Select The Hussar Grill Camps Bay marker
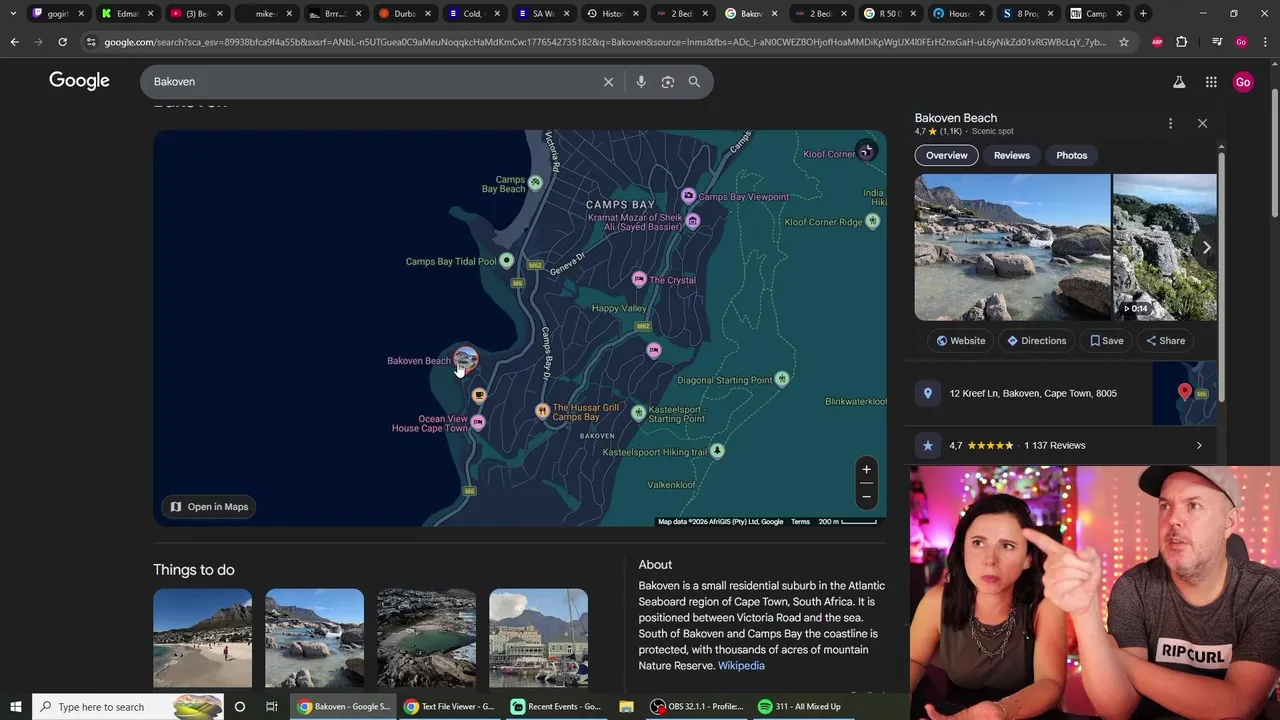1280x720 pixels. coord(542,410)
